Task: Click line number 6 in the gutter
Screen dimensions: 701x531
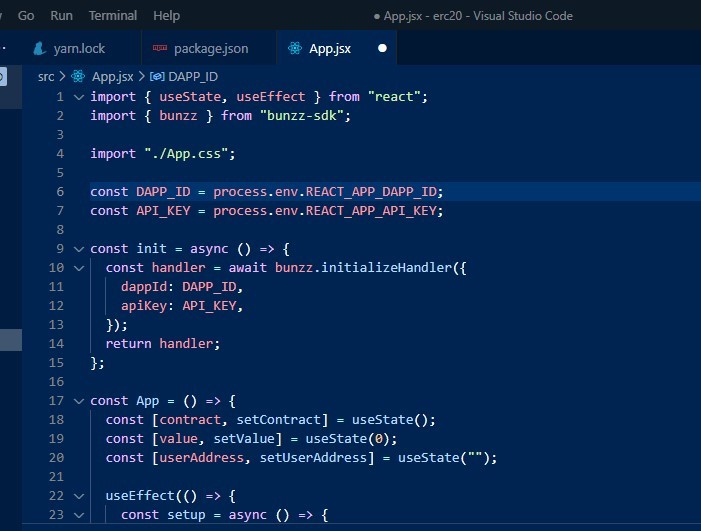Action: pyautogui.click(x=60, y=192)
